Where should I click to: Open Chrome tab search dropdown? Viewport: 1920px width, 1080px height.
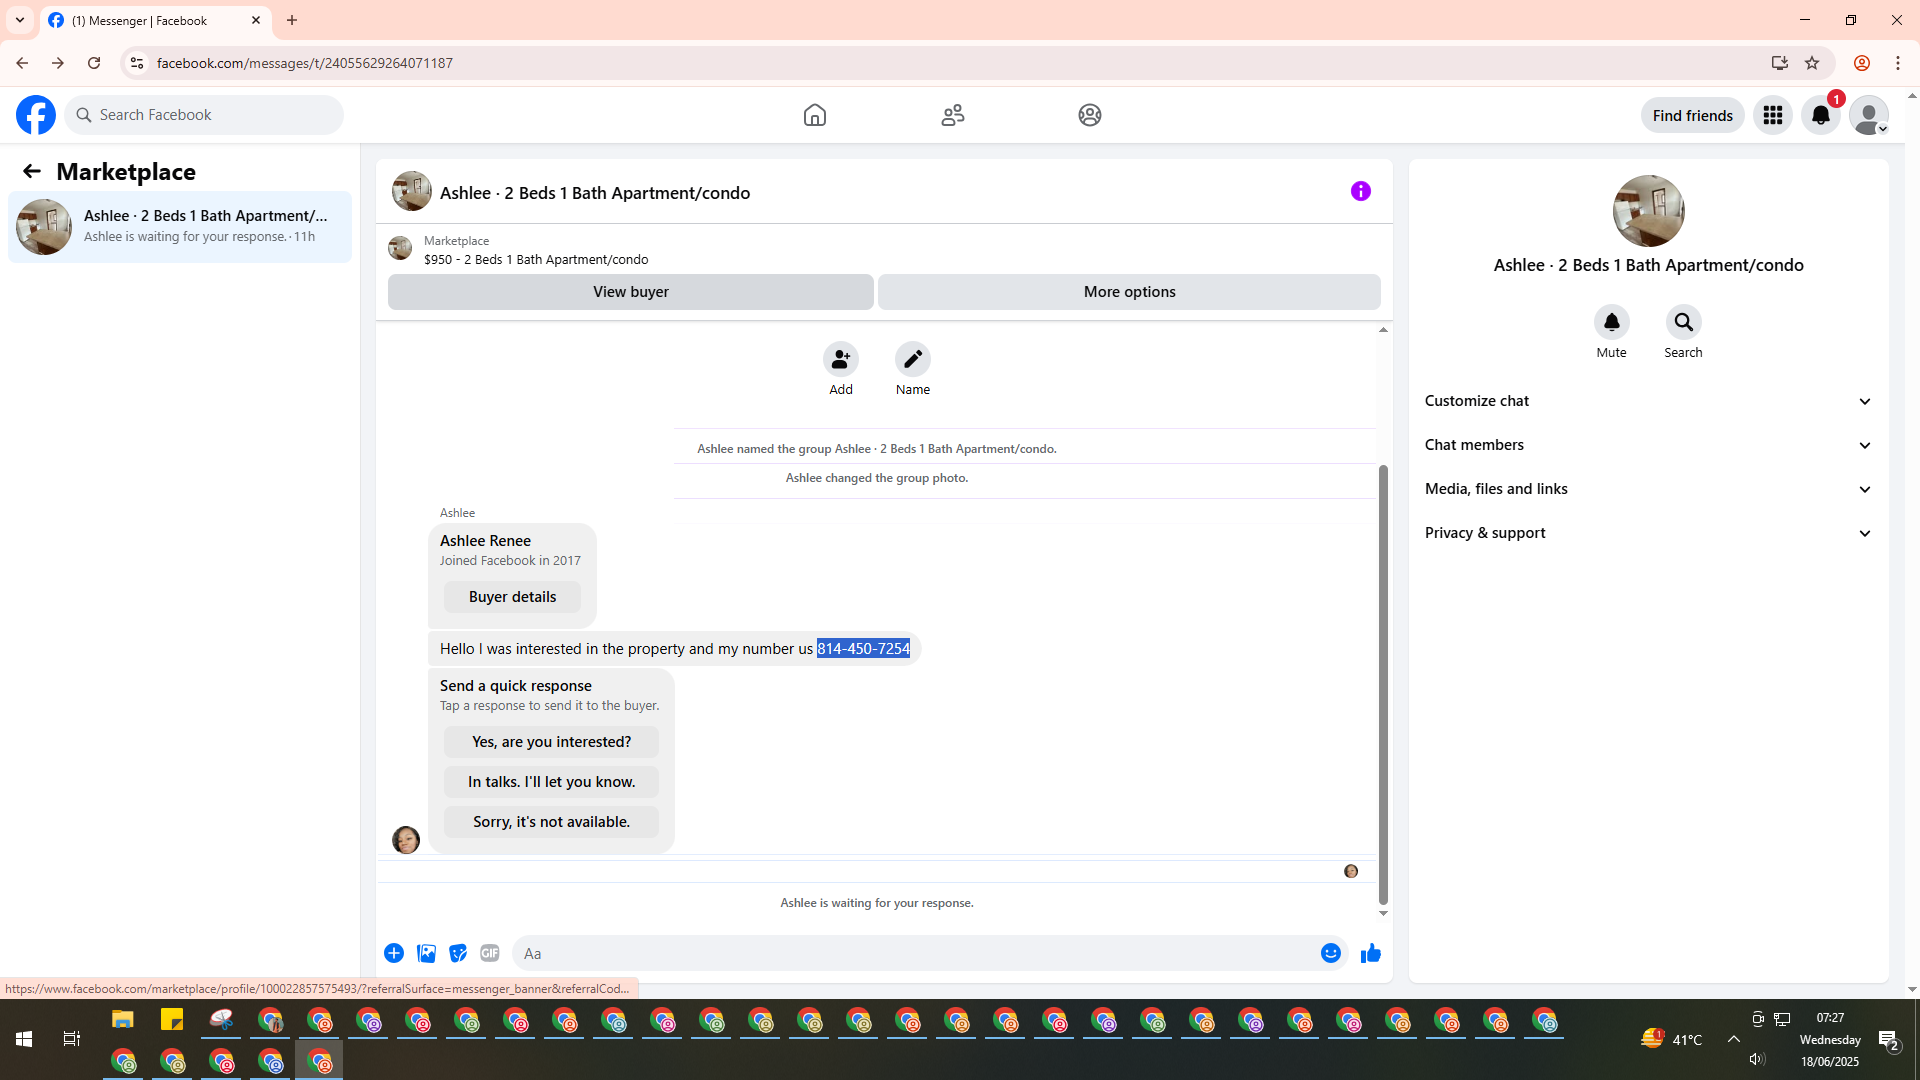click(20, 20)
